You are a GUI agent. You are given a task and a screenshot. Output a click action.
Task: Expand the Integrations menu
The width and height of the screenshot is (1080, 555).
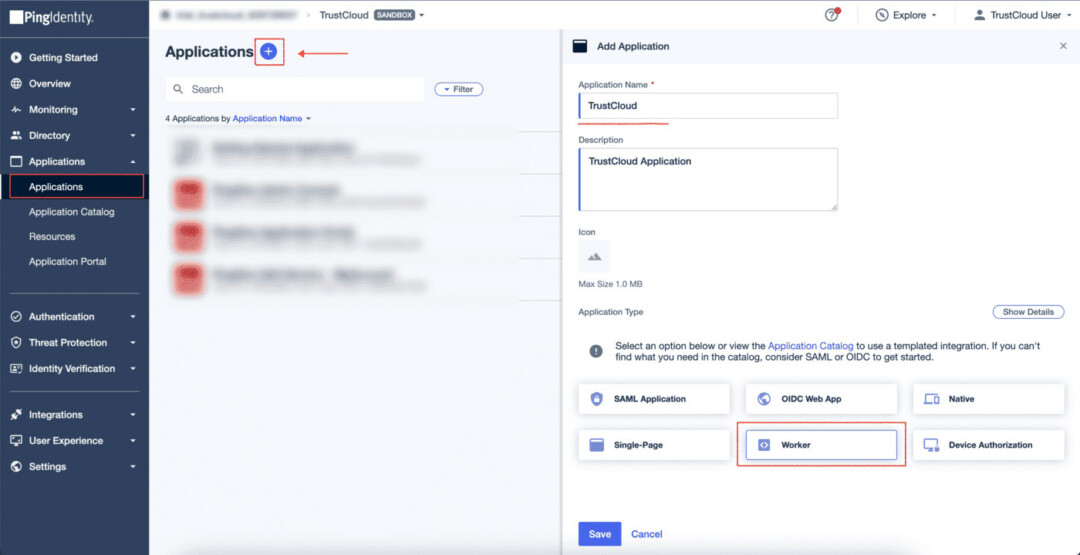coord(133,415)
